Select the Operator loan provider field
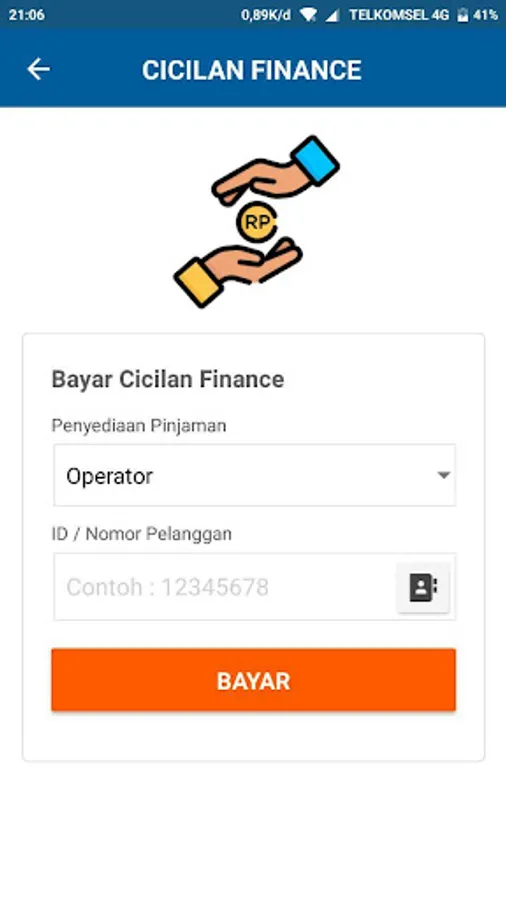 point(254,475)
